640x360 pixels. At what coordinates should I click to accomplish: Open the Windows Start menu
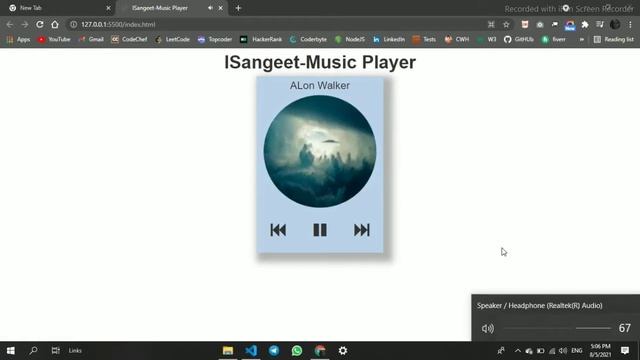(x=11, y=351)
